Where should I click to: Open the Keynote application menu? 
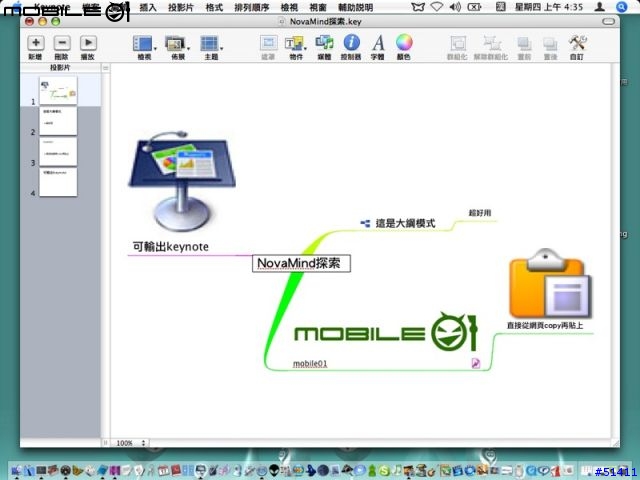52,7
